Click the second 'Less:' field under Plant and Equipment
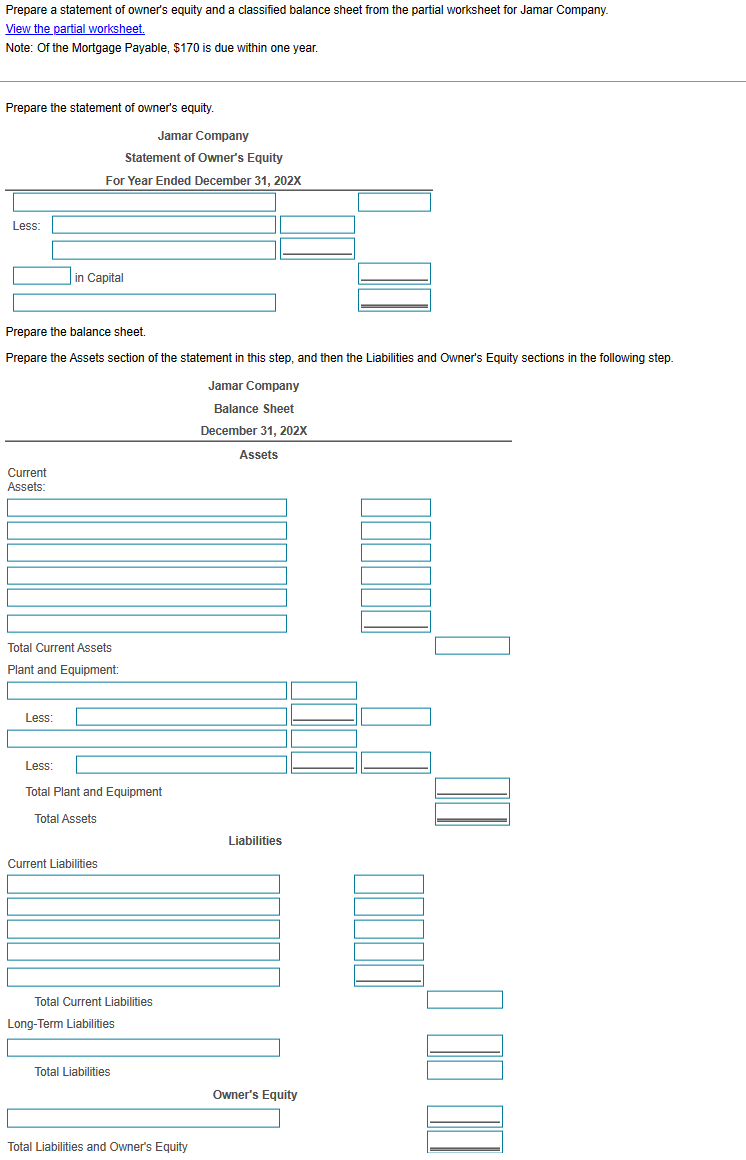Image resolution: width=746 pixels, height=1160 pixels. 180,764
